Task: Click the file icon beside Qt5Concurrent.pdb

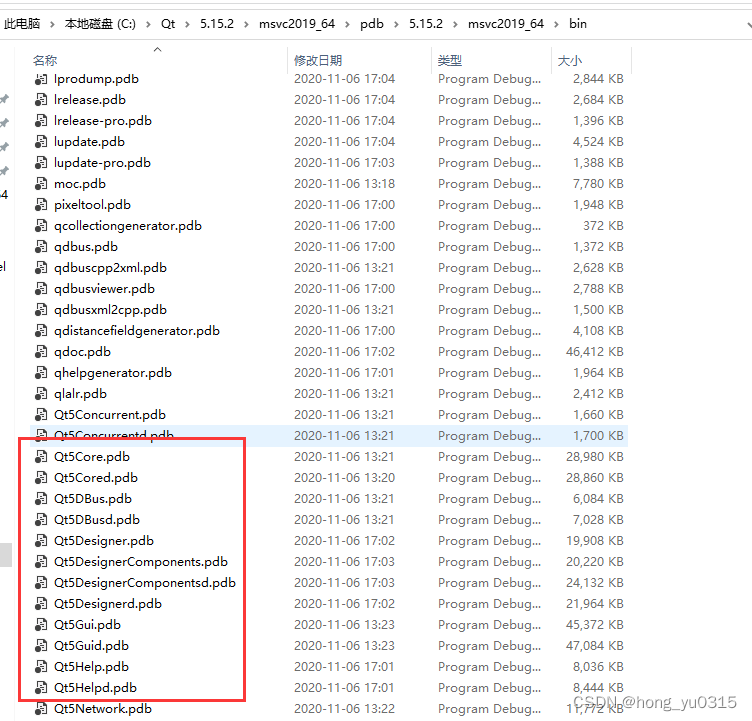Action: tap(41, 415)
